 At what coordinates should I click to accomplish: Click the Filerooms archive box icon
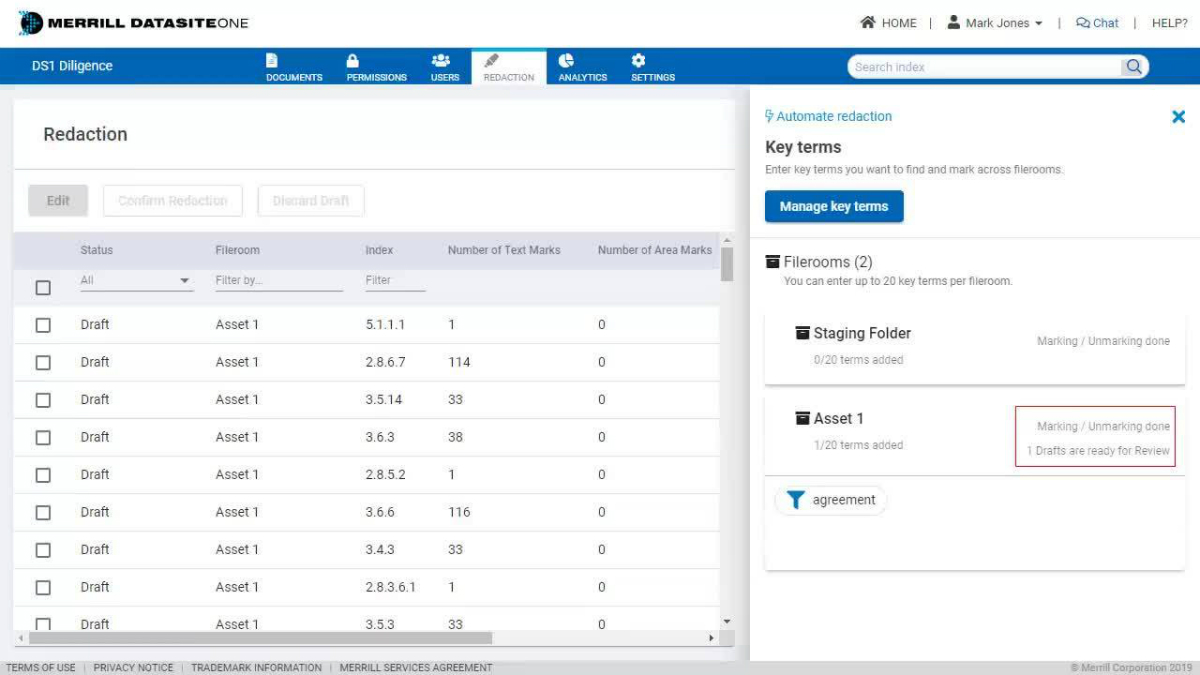773,262
